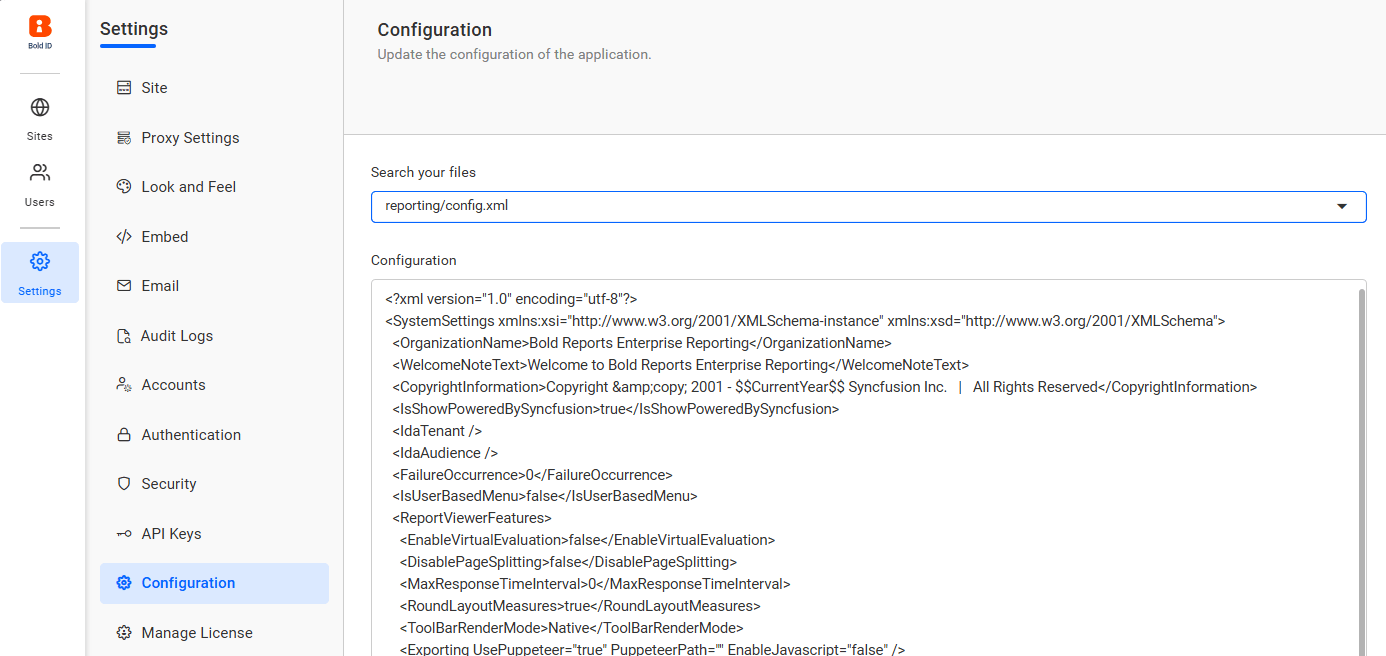
Task: Click the Accounts user-gear icon
Action: point(124,385)
